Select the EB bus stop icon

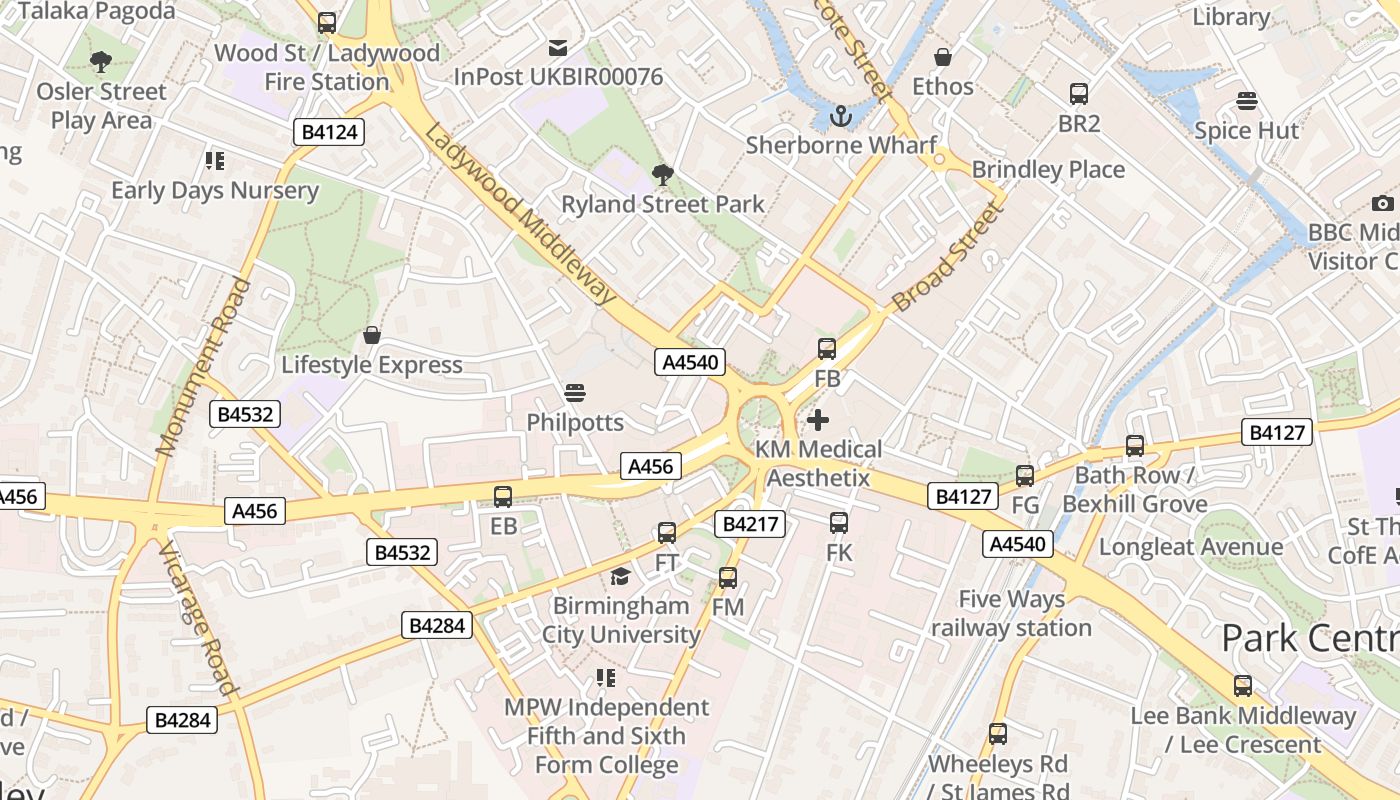pyautogui.click(x=503, y=496)
